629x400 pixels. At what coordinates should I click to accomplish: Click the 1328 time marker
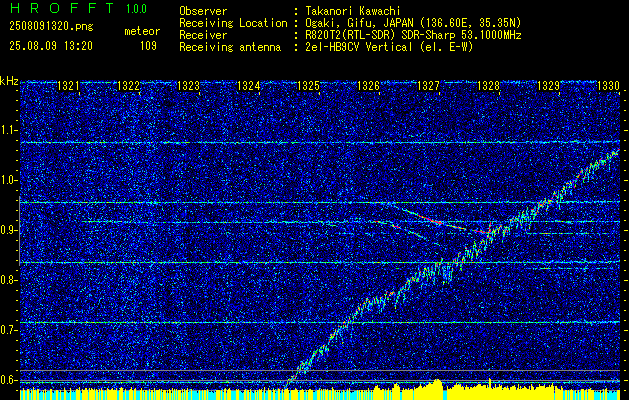[x=489, y=85]
